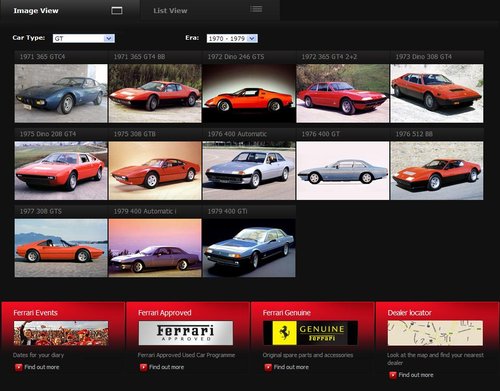This screenshot has height=391, width=500.
Task: Switch to the List View tab
Action: click(210, 11)
